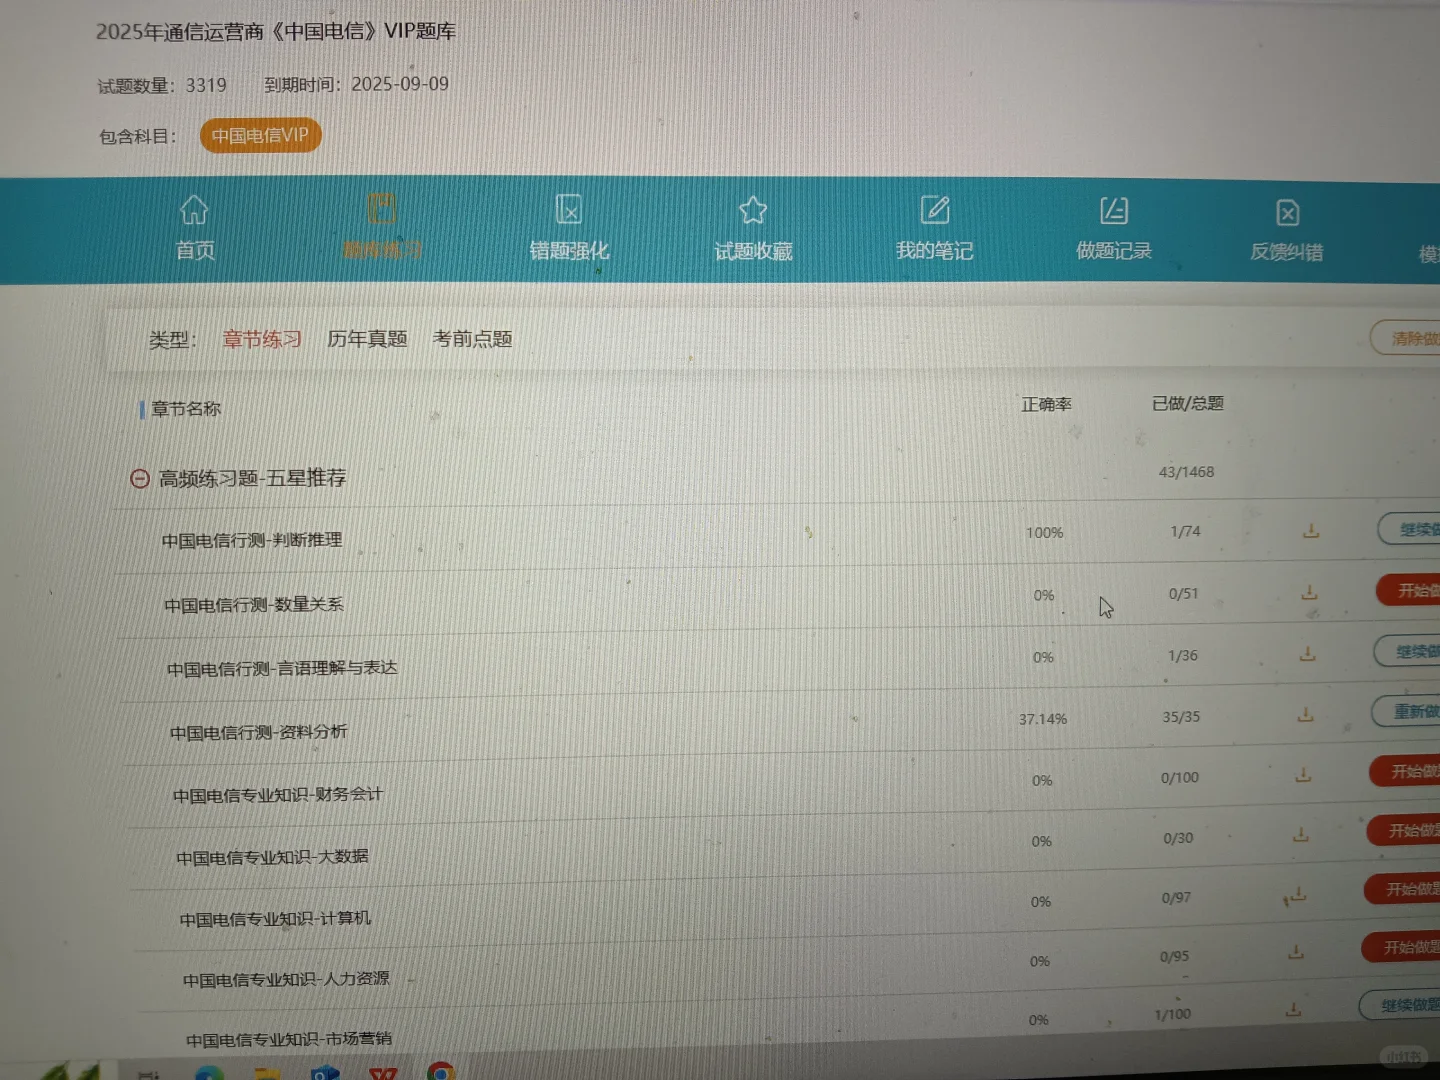This screenshot has width=1440, height=1080.
Task: Switch to 历年真题 type
Action: pyautogui.click(x=367, y=339)
